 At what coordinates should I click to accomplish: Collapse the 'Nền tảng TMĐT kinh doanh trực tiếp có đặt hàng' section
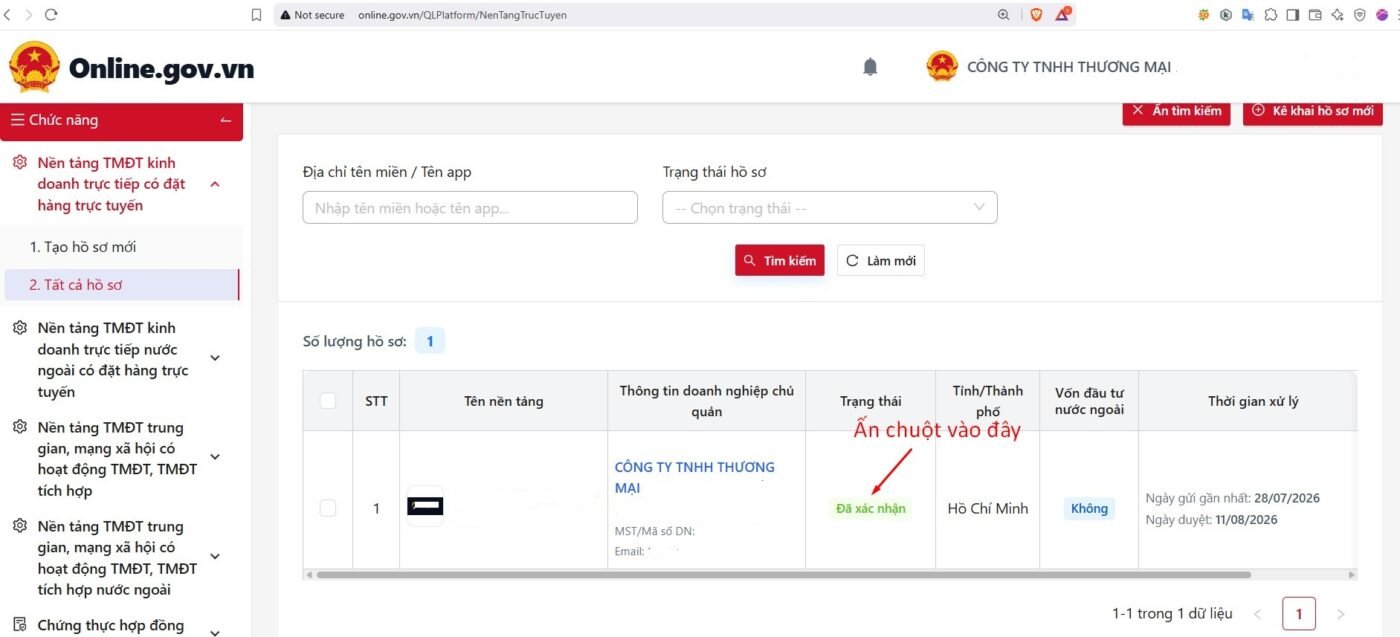coord(214,184)
